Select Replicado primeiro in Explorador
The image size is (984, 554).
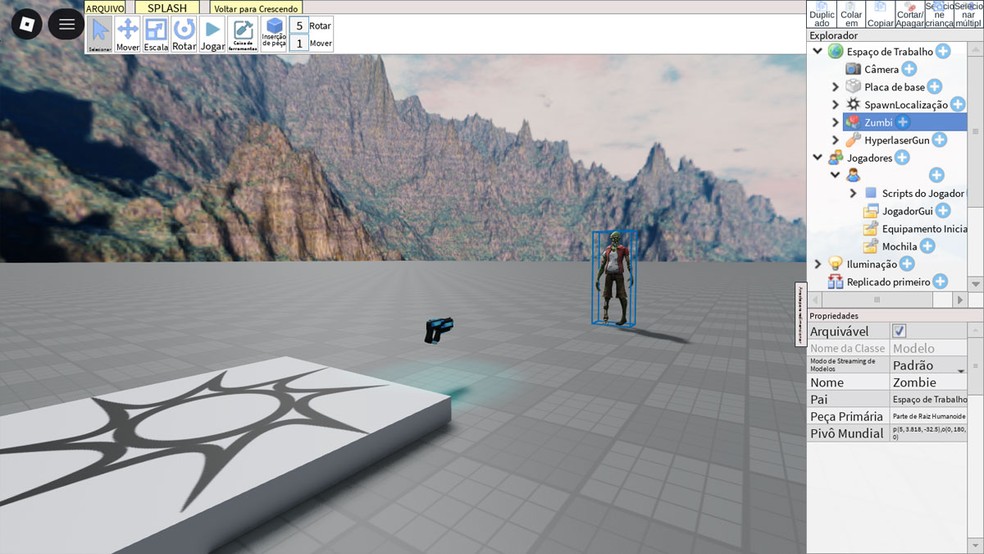click(x=889, y=282)
